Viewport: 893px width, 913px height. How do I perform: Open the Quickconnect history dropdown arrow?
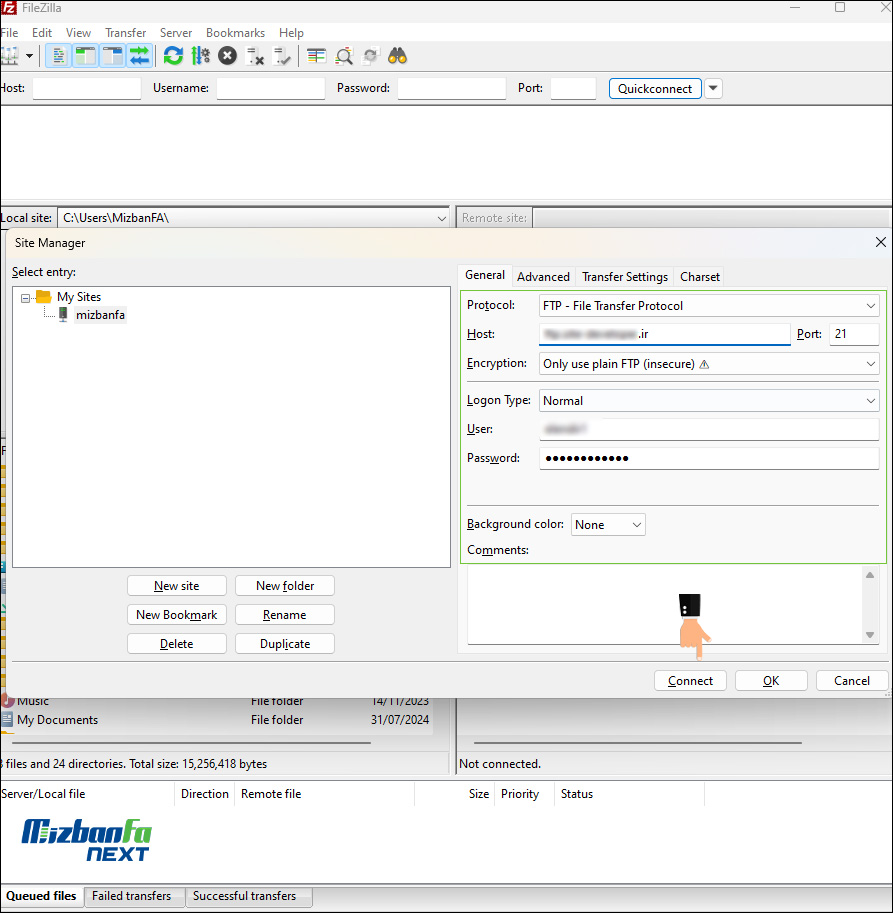tap(713, 89)
